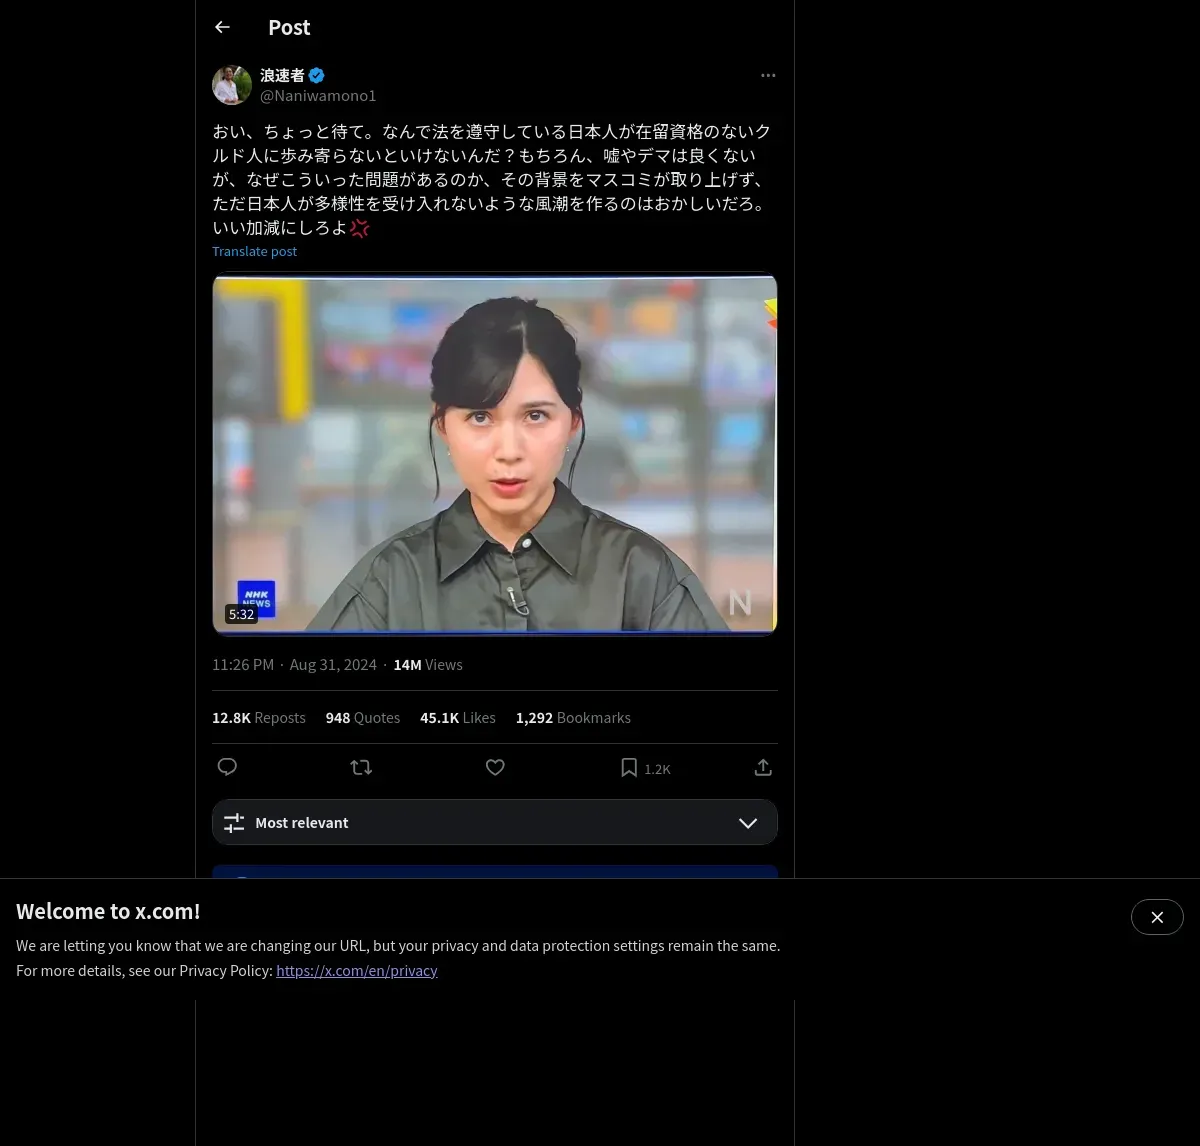View the 948 Quotes list
The image size is (1200, 1146).
363,718
